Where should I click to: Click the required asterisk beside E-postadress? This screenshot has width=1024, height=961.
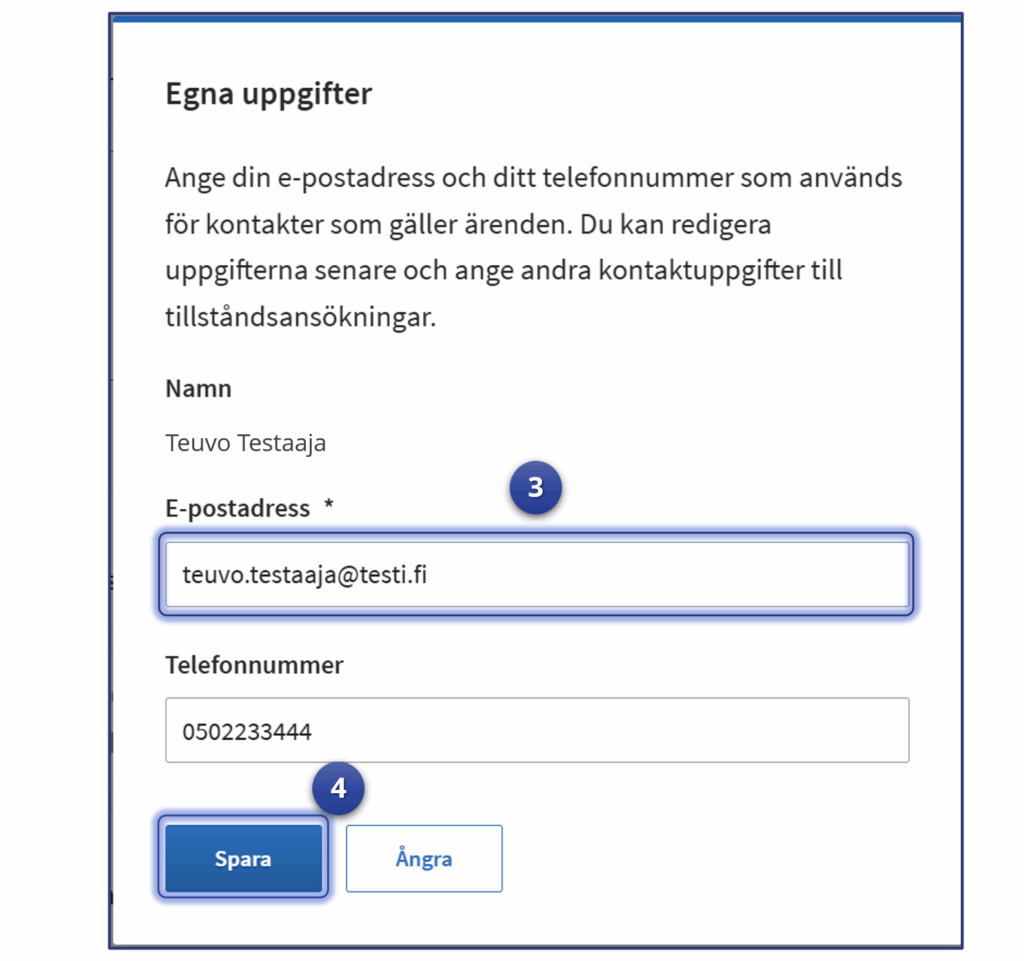coord(329,508)
